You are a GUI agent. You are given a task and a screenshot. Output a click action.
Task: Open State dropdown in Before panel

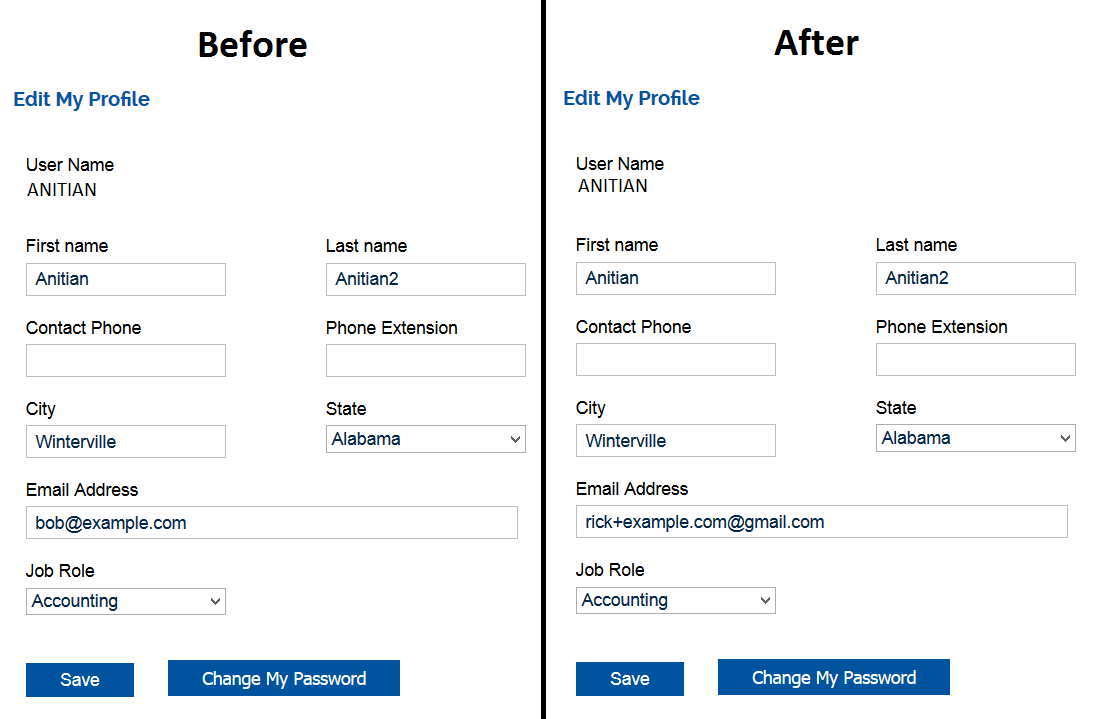tap(425, 439)
